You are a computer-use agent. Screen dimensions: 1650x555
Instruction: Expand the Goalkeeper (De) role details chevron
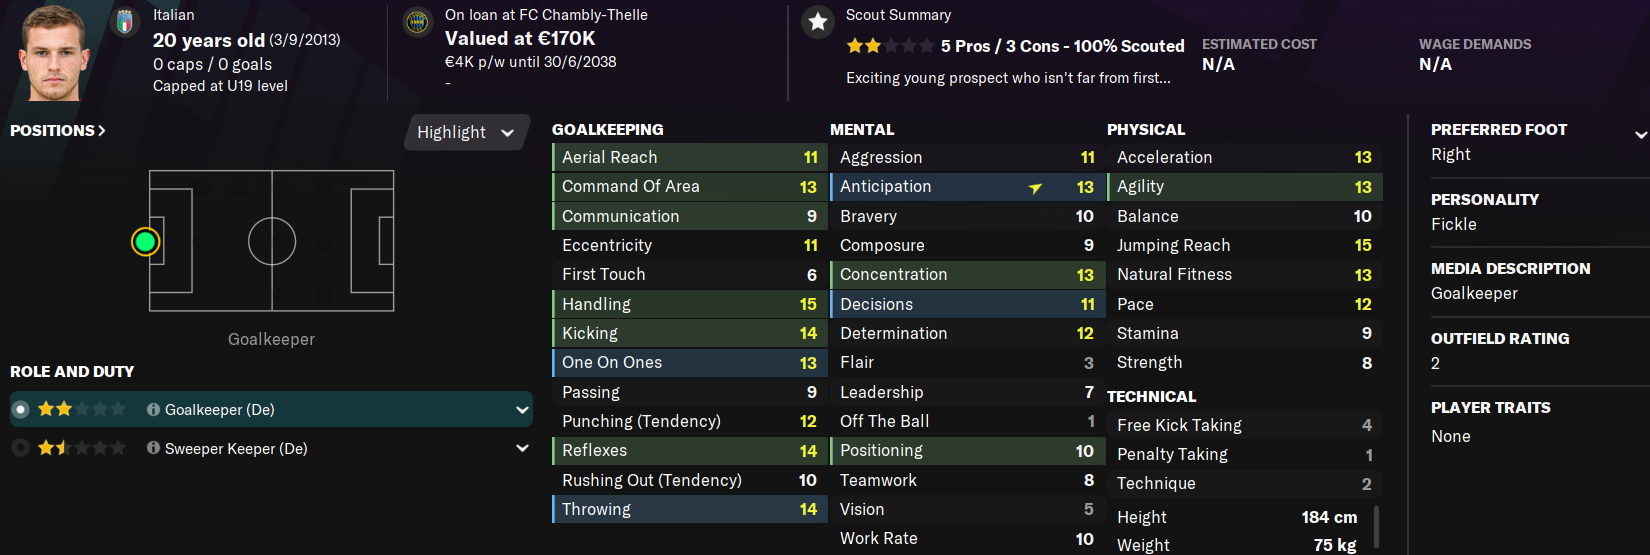click(522, 410)
